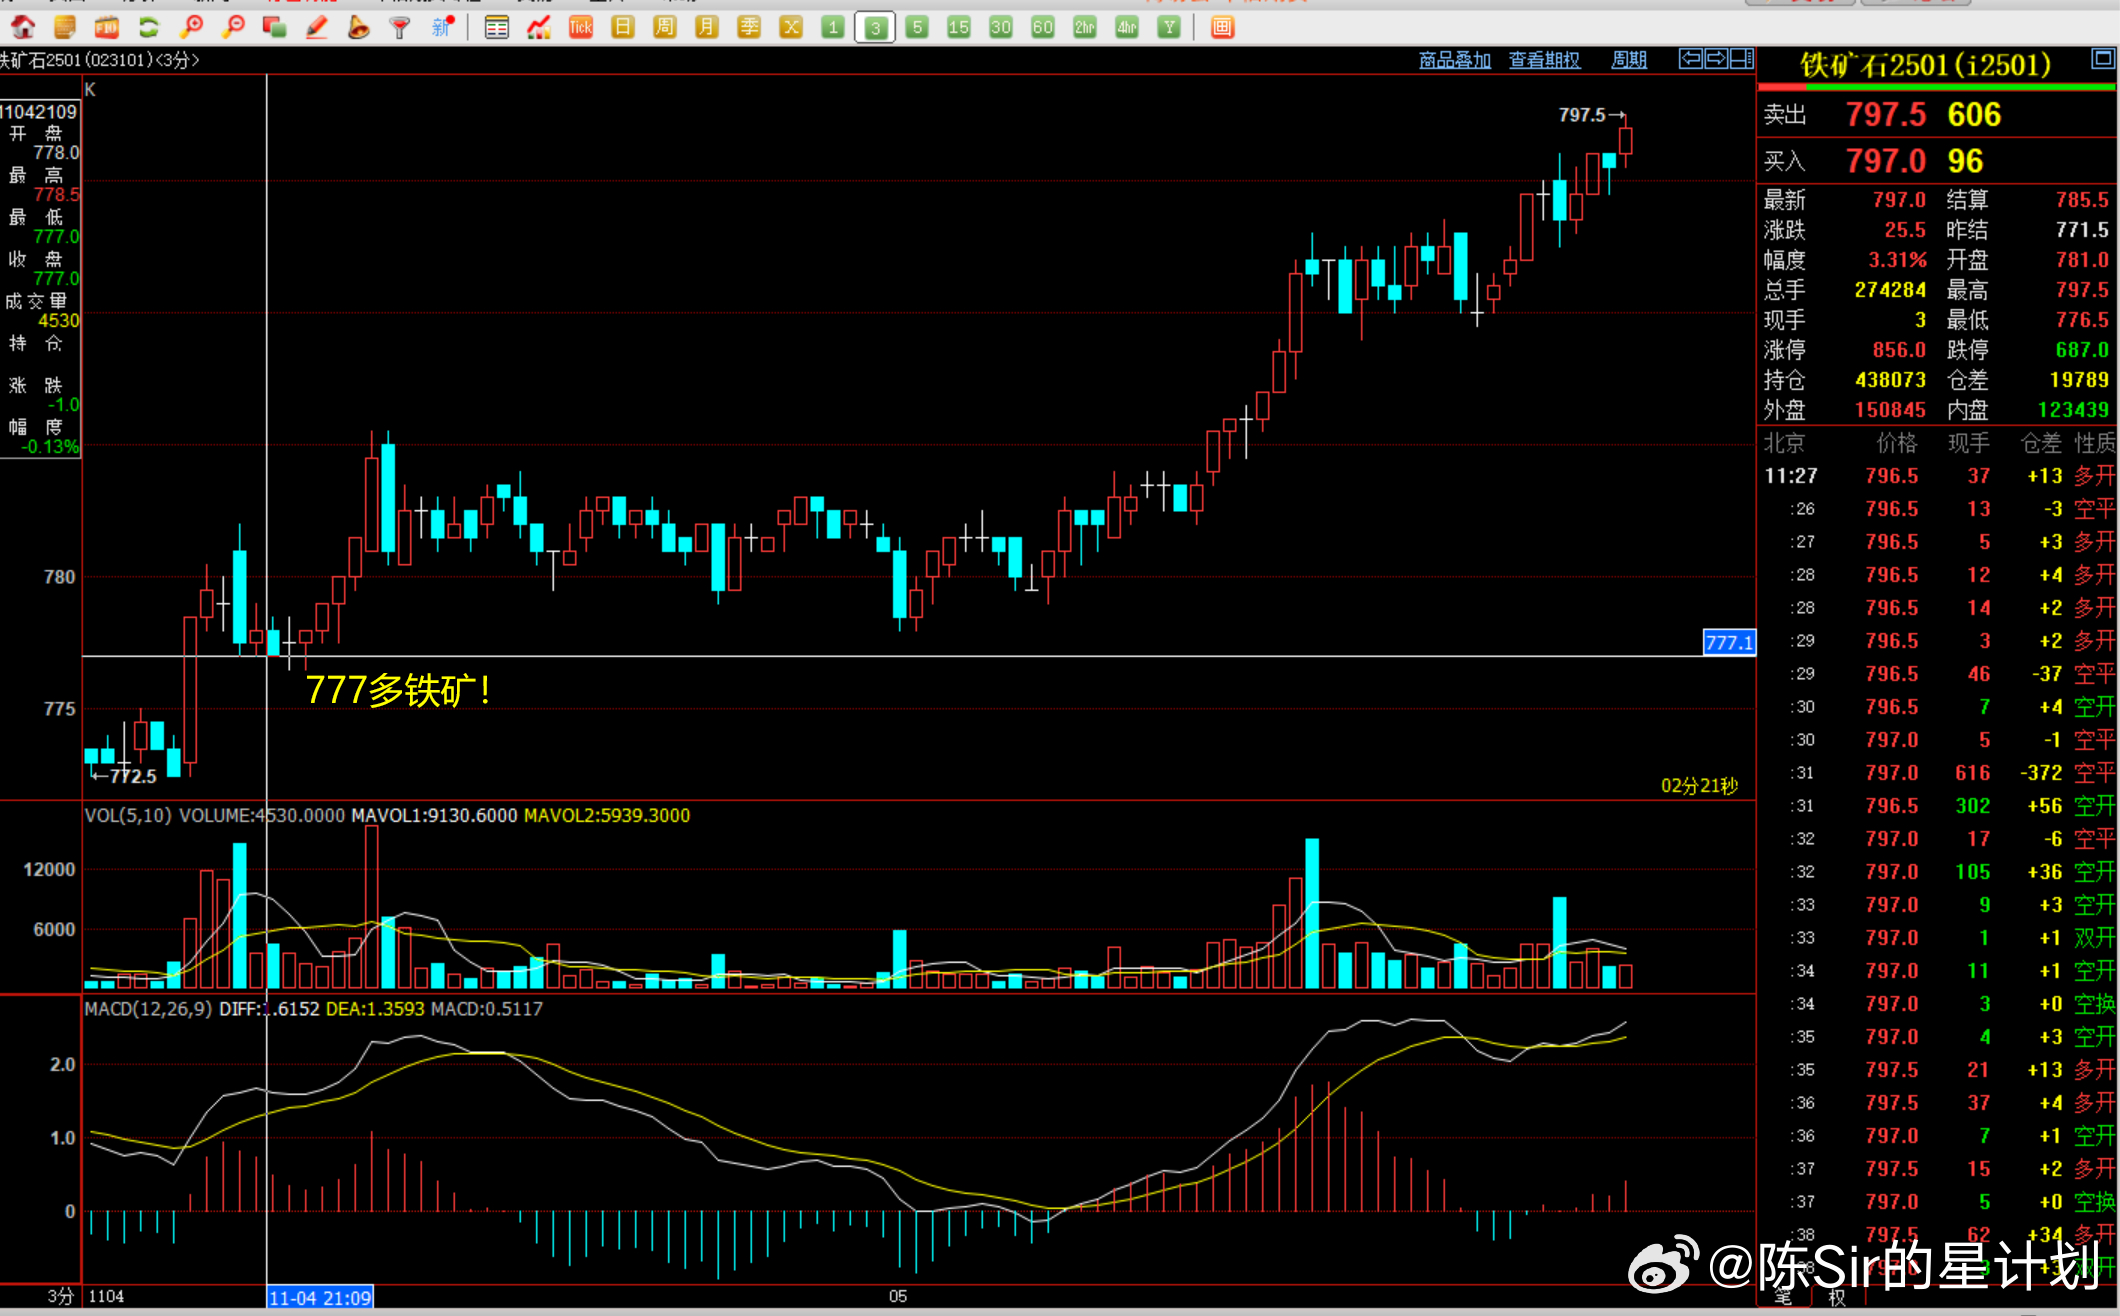Refresh data with green arrows icon
Screen dimensions: 2120x1316
[149, 27]
